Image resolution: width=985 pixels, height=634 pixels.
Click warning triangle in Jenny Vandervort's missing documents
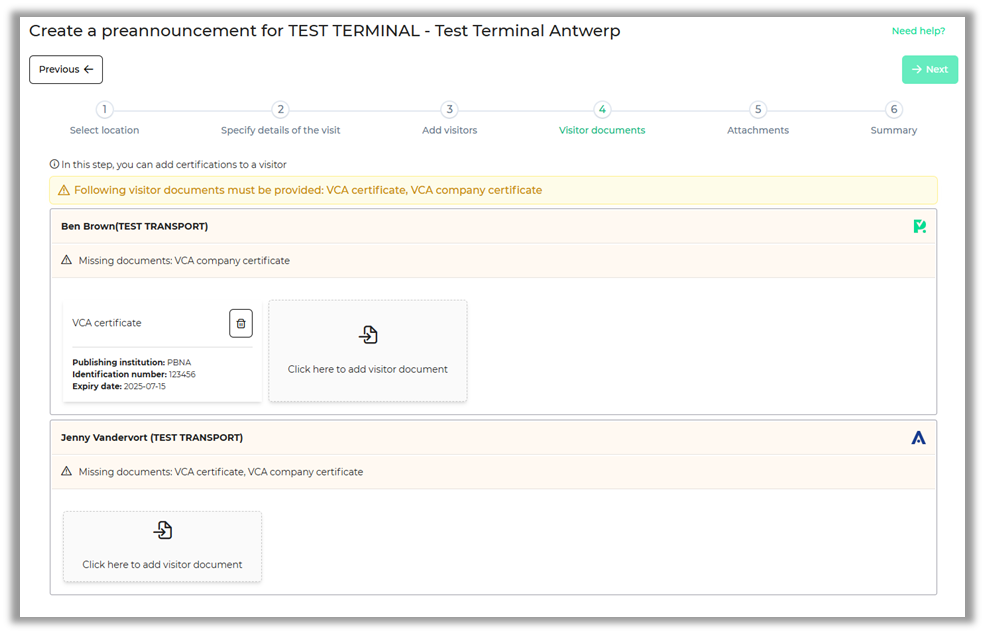coord(67,471)
